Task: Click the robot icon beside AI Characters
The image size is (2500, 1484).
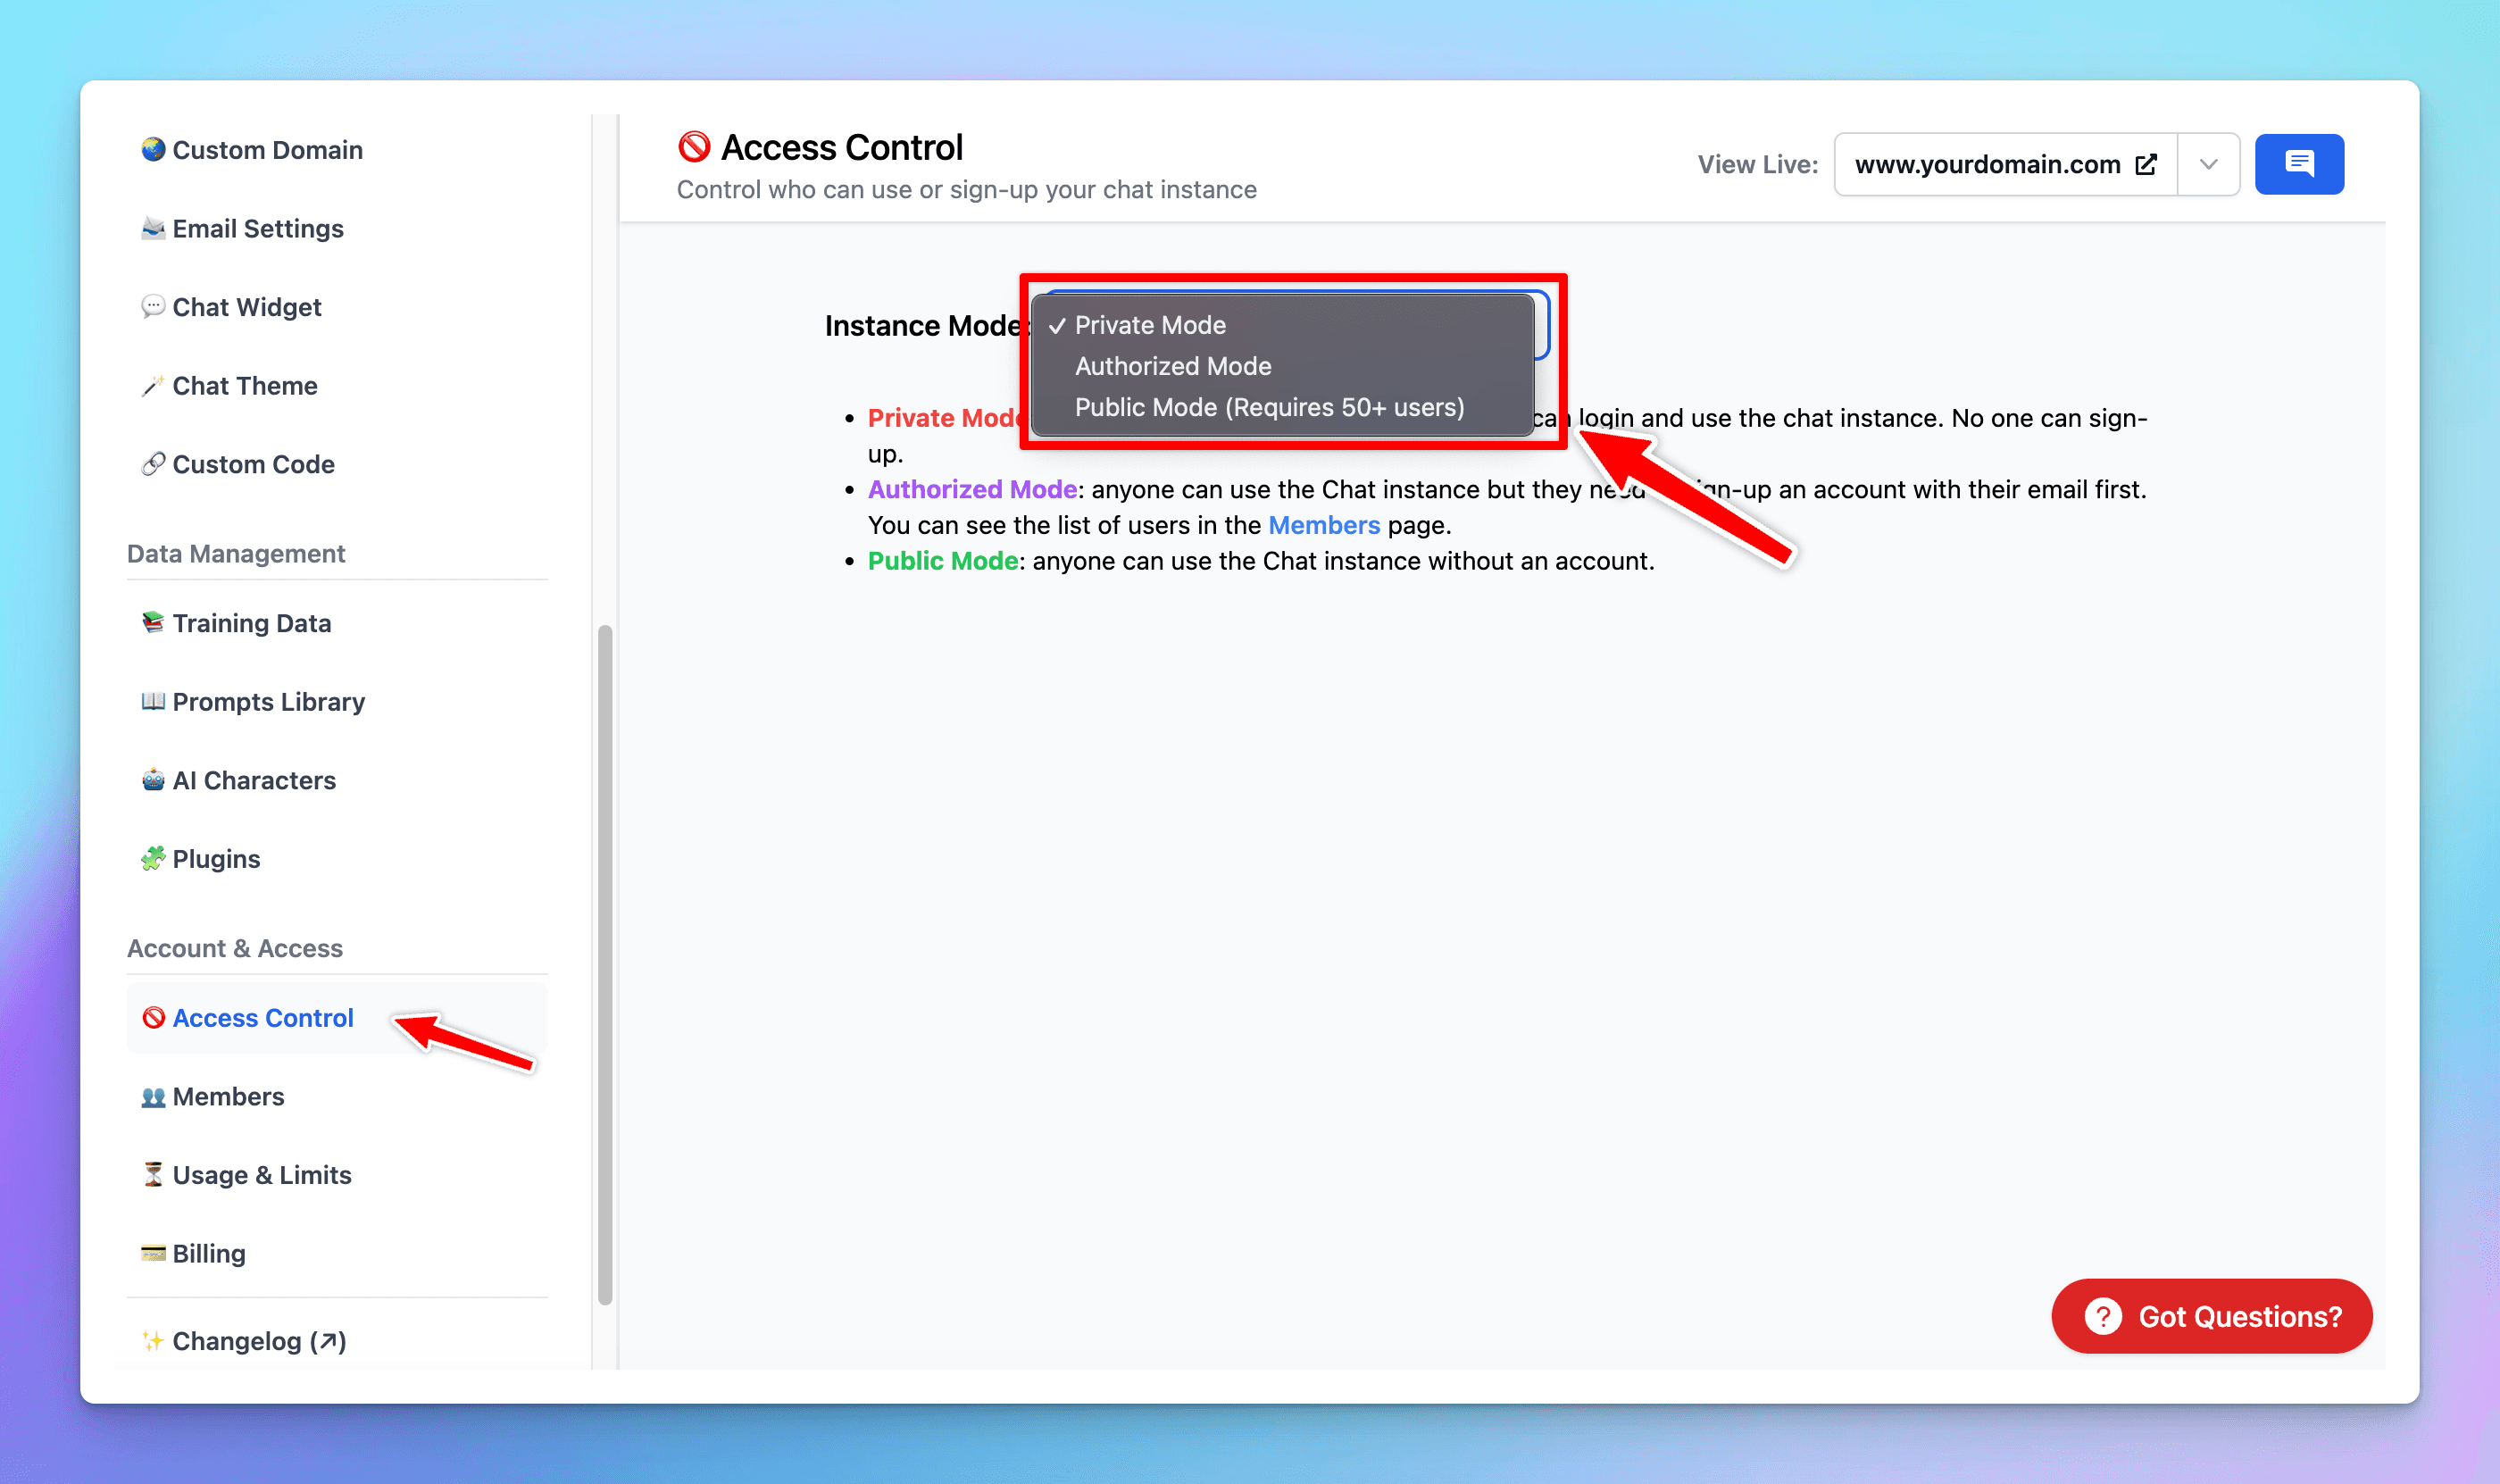Action: tap(152, 780)
